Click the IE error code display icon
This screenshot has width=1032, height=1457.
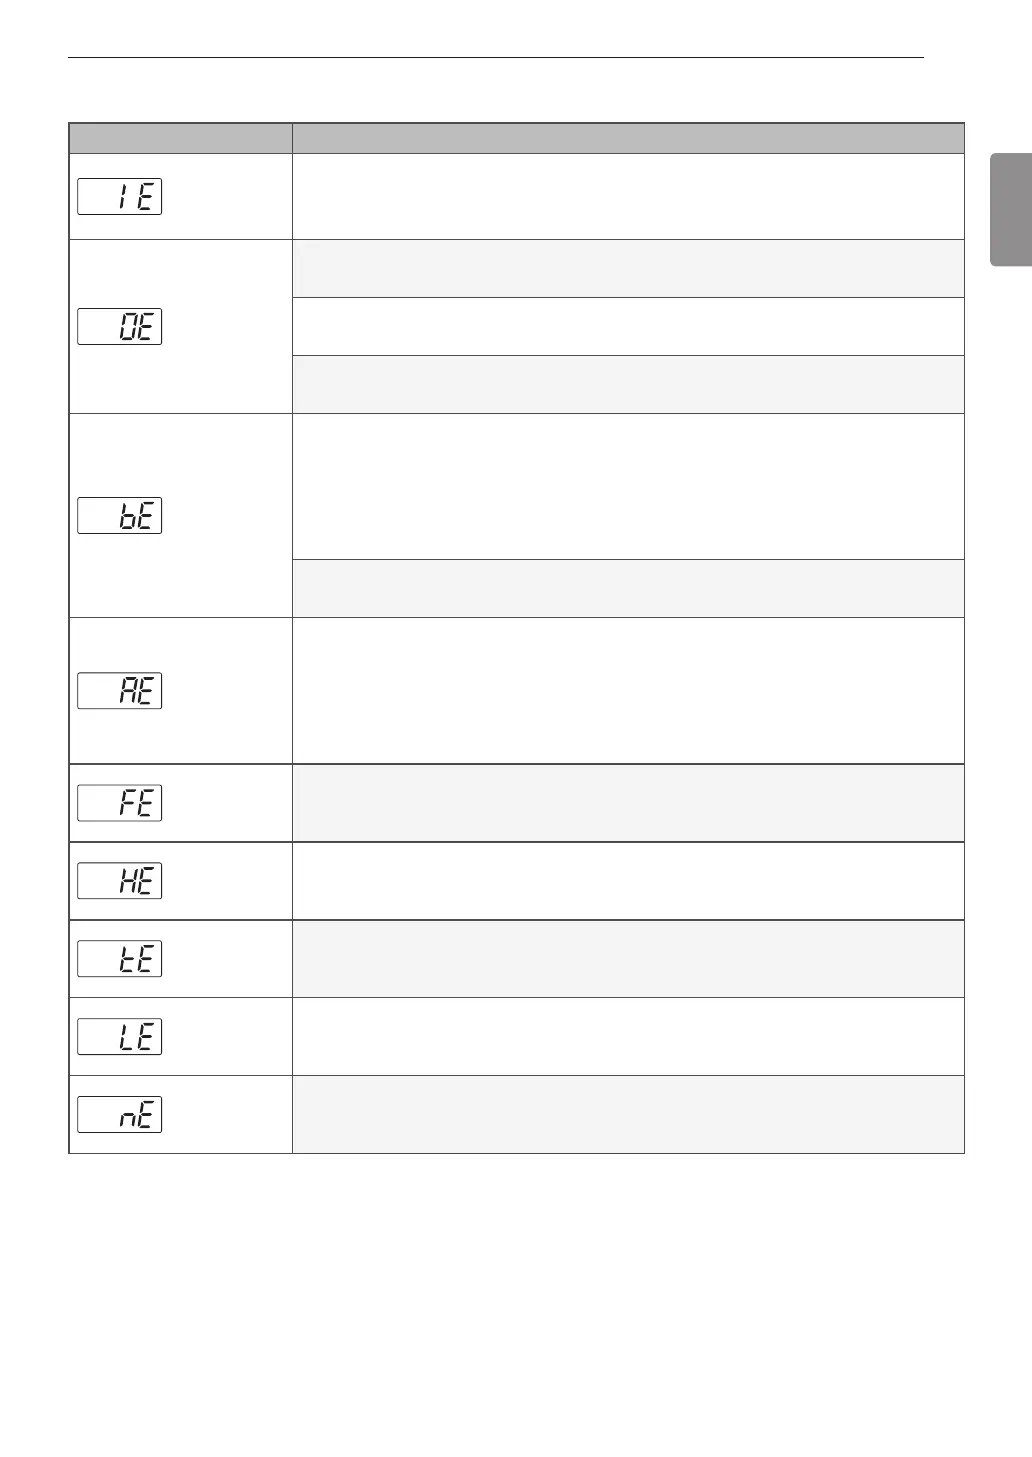point(120,196)
